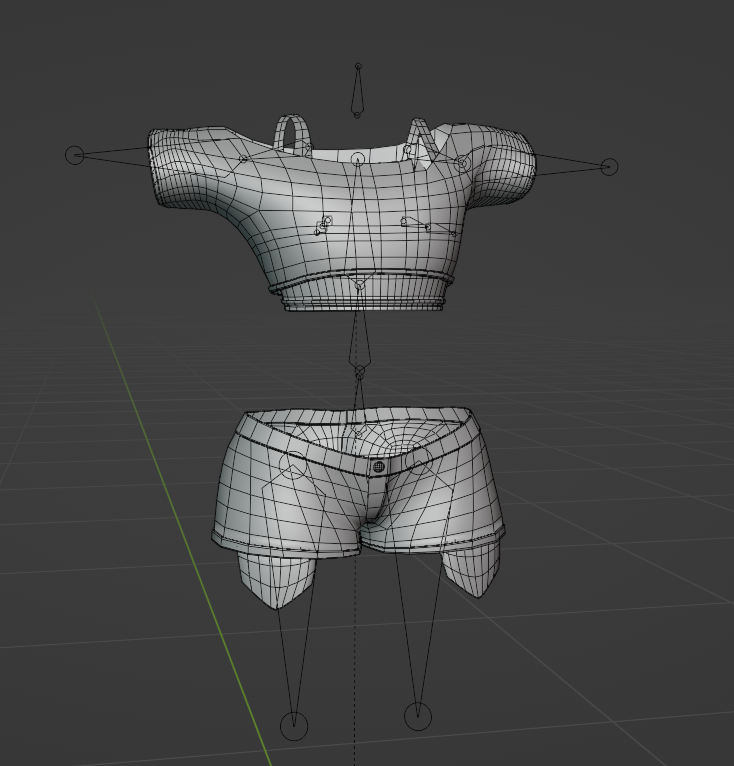Click the bone joint between shirt and shorts
This screenshot has height=766, width=734.
tap(359, 372)
